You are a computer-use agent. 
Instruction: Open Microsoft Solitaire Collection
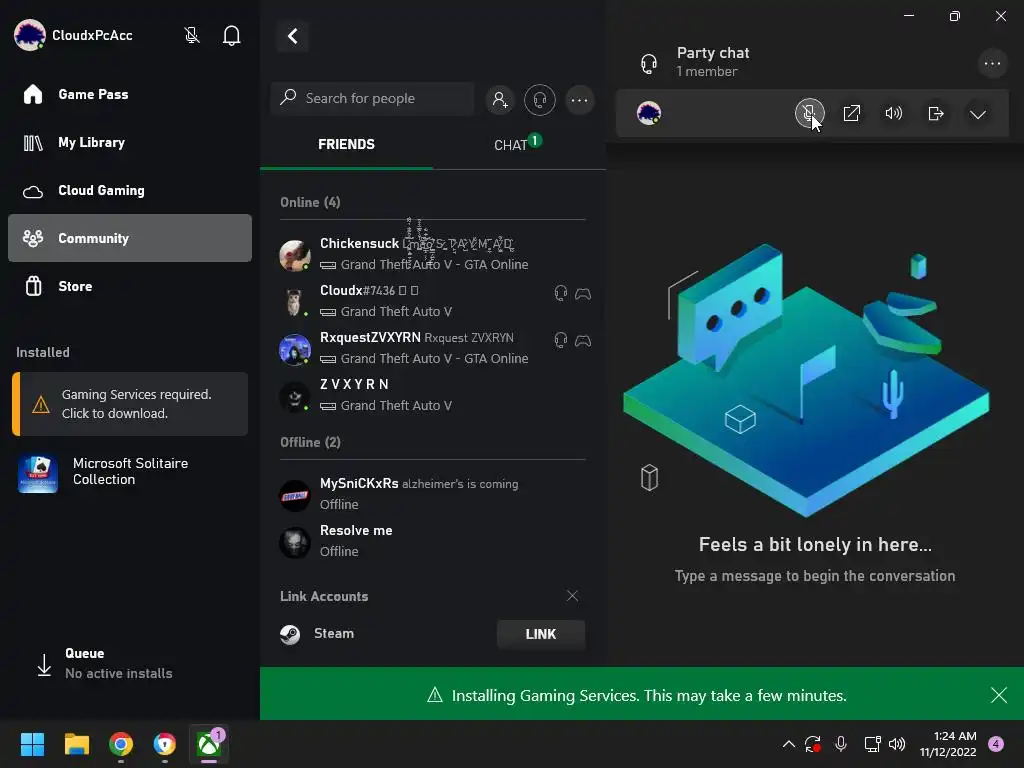[x=130, y=472]
